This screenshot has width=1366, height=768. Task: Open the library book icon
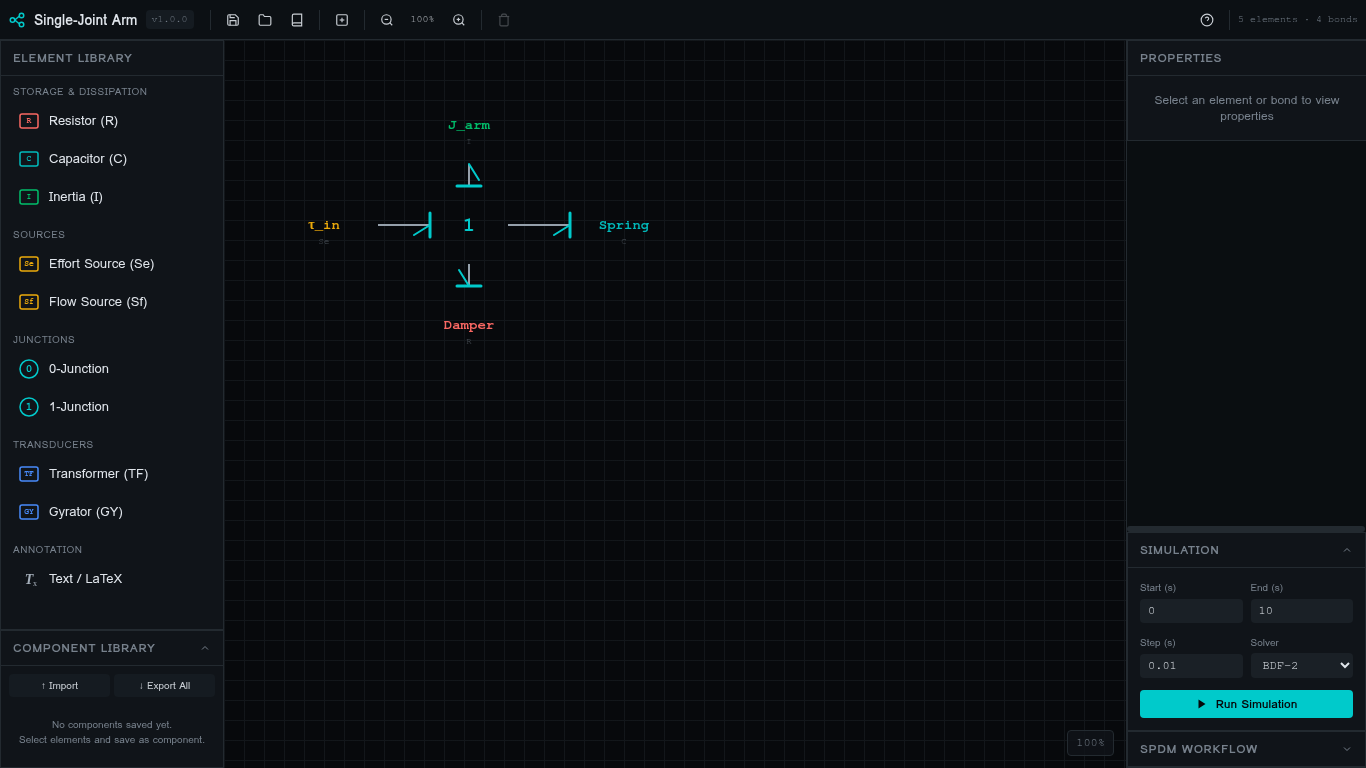[x=297, y=20]
